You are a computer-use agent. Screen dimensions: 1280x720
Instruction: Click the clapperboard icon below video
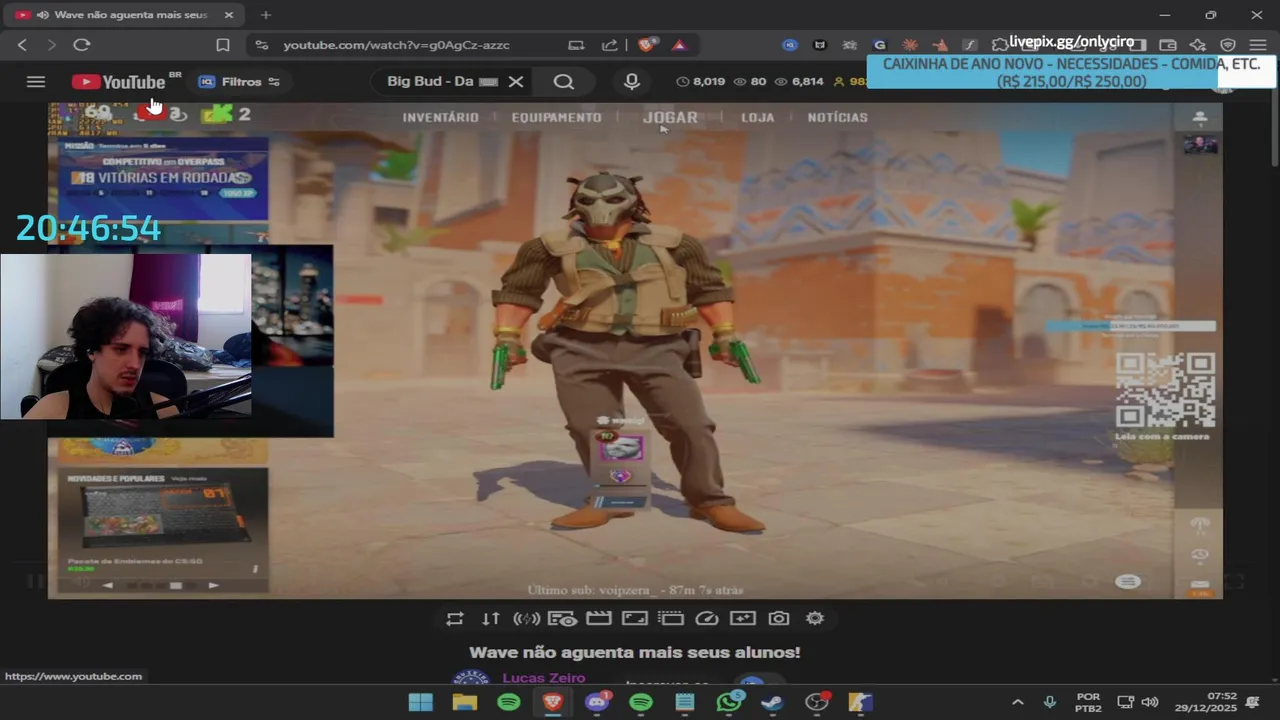(599, 619)
